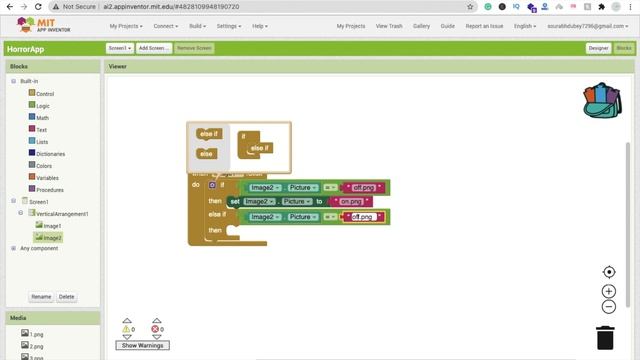Open the Build menu

(x=198, y=26)
